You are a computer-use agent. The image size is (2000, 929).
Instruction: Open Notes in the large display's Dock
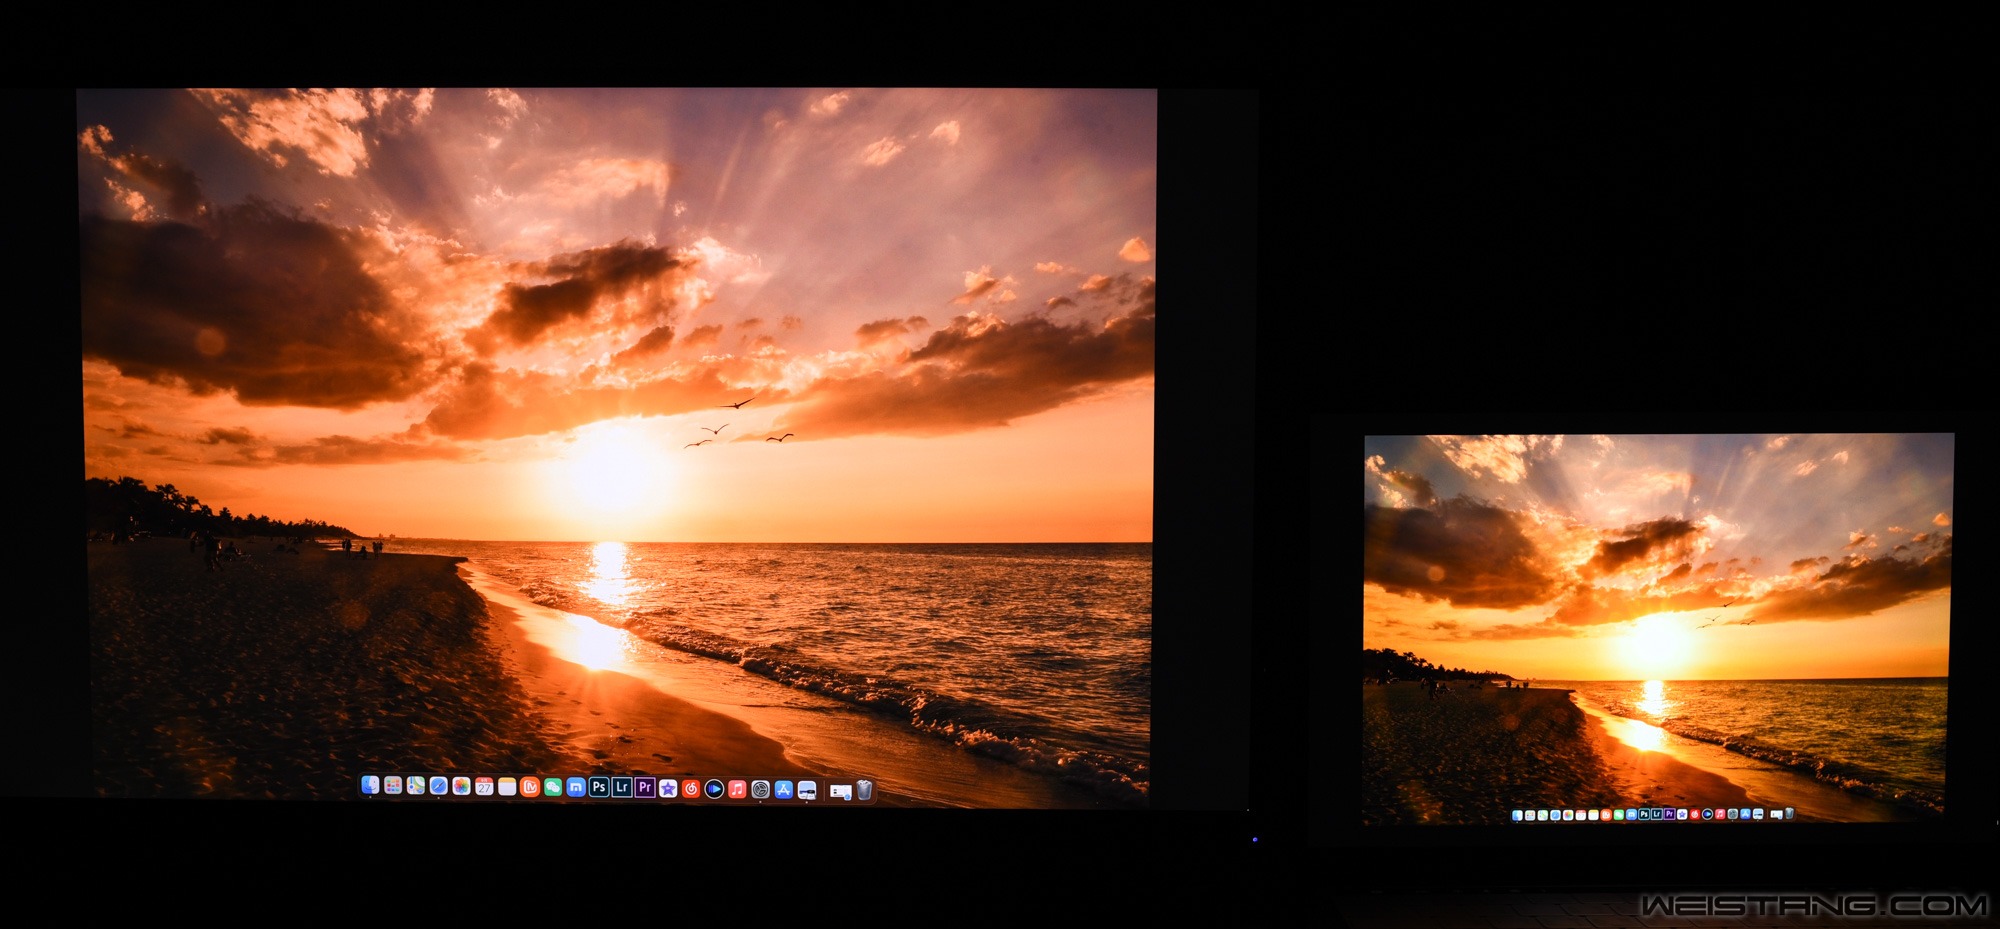(507, 787)
